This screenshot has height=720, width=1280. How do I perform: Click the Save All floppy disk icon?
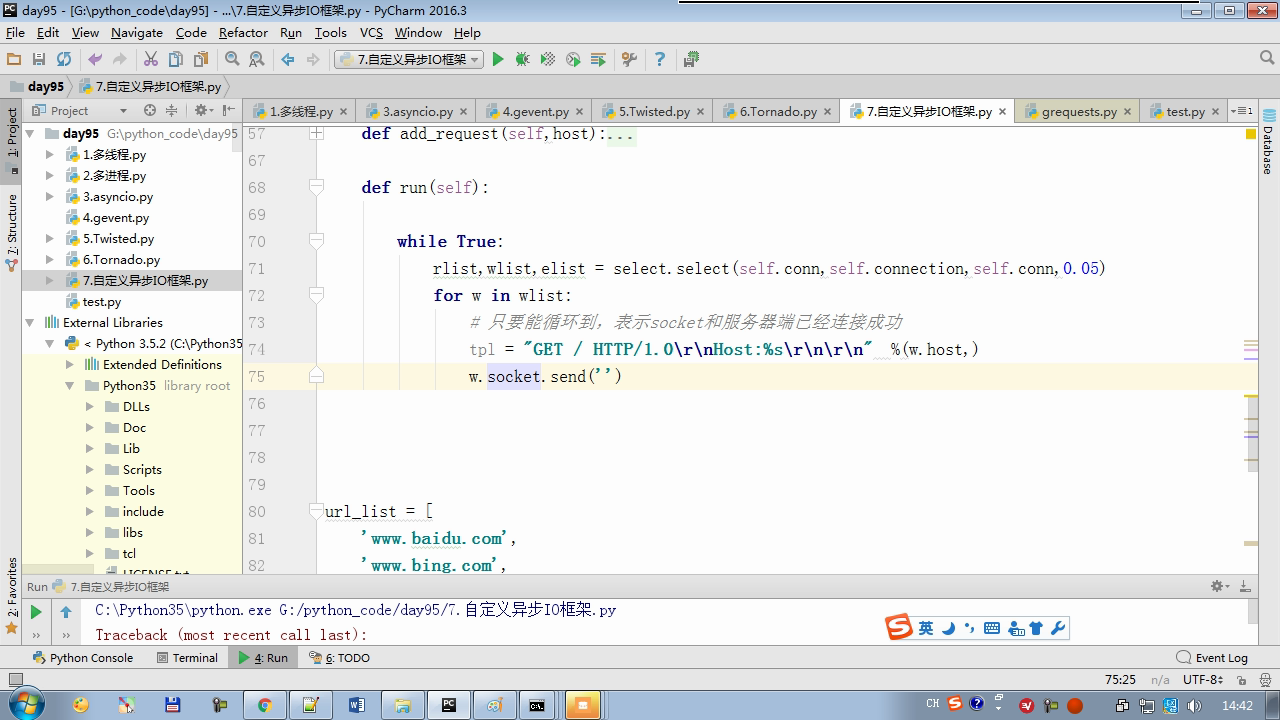click(x=39, y=60)
